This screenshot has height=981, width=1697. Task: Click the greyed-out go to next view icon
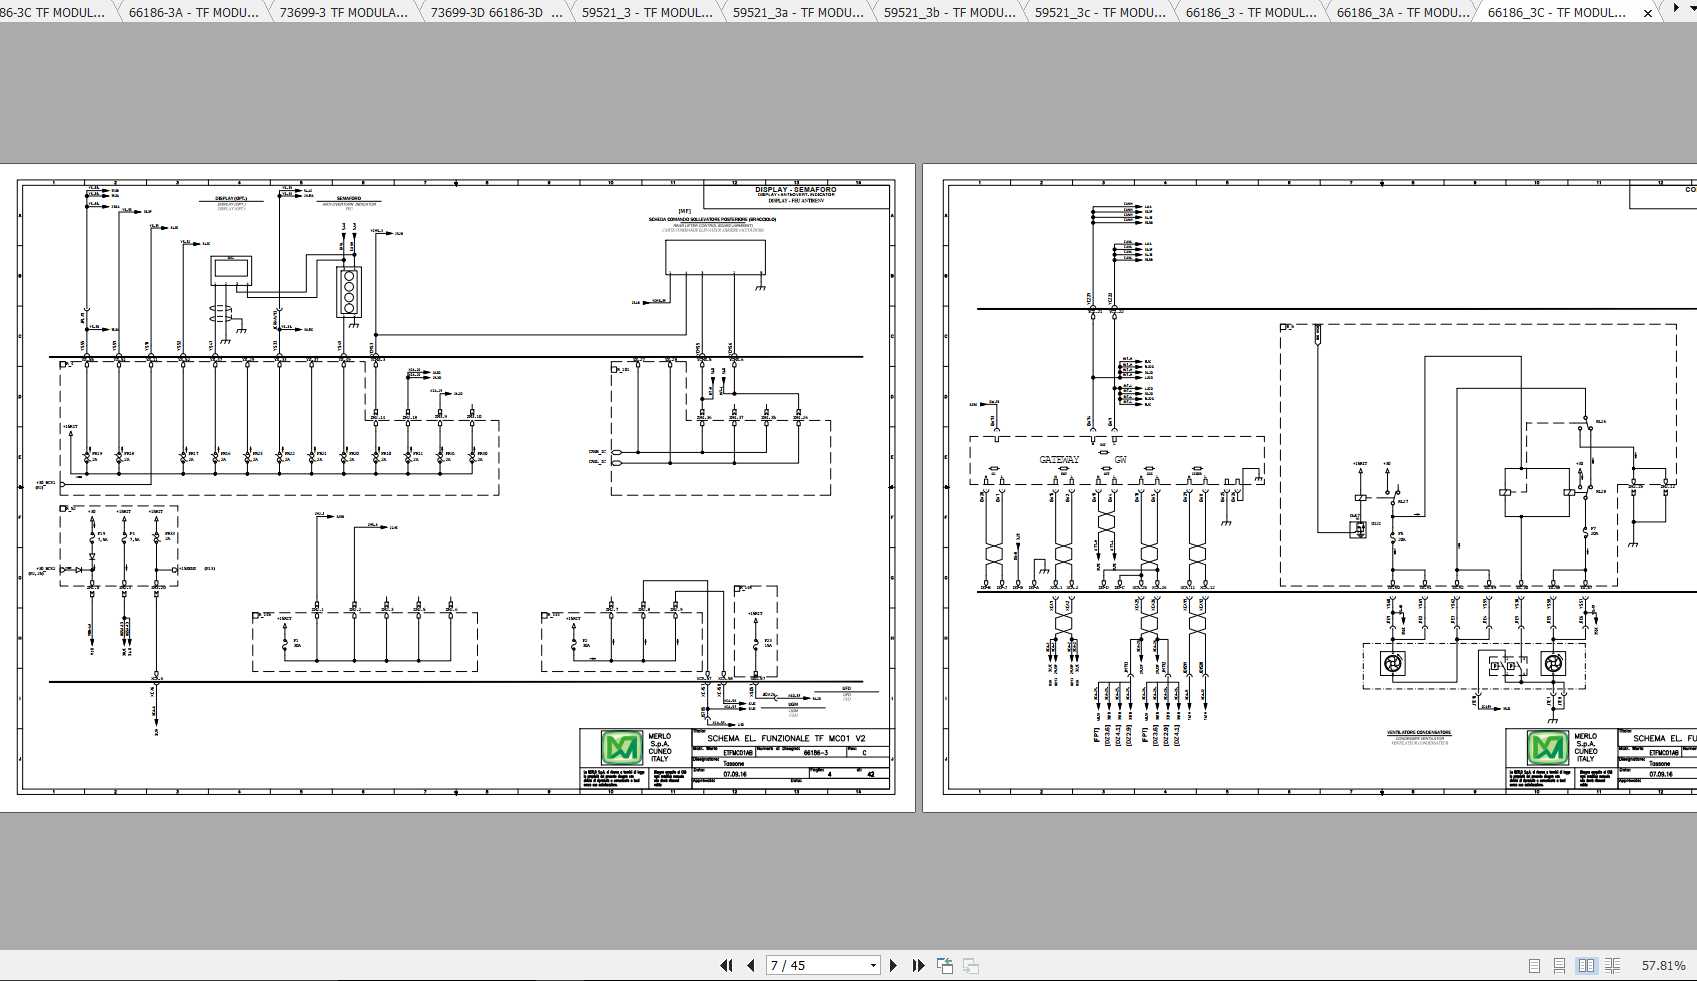point(970,965)
